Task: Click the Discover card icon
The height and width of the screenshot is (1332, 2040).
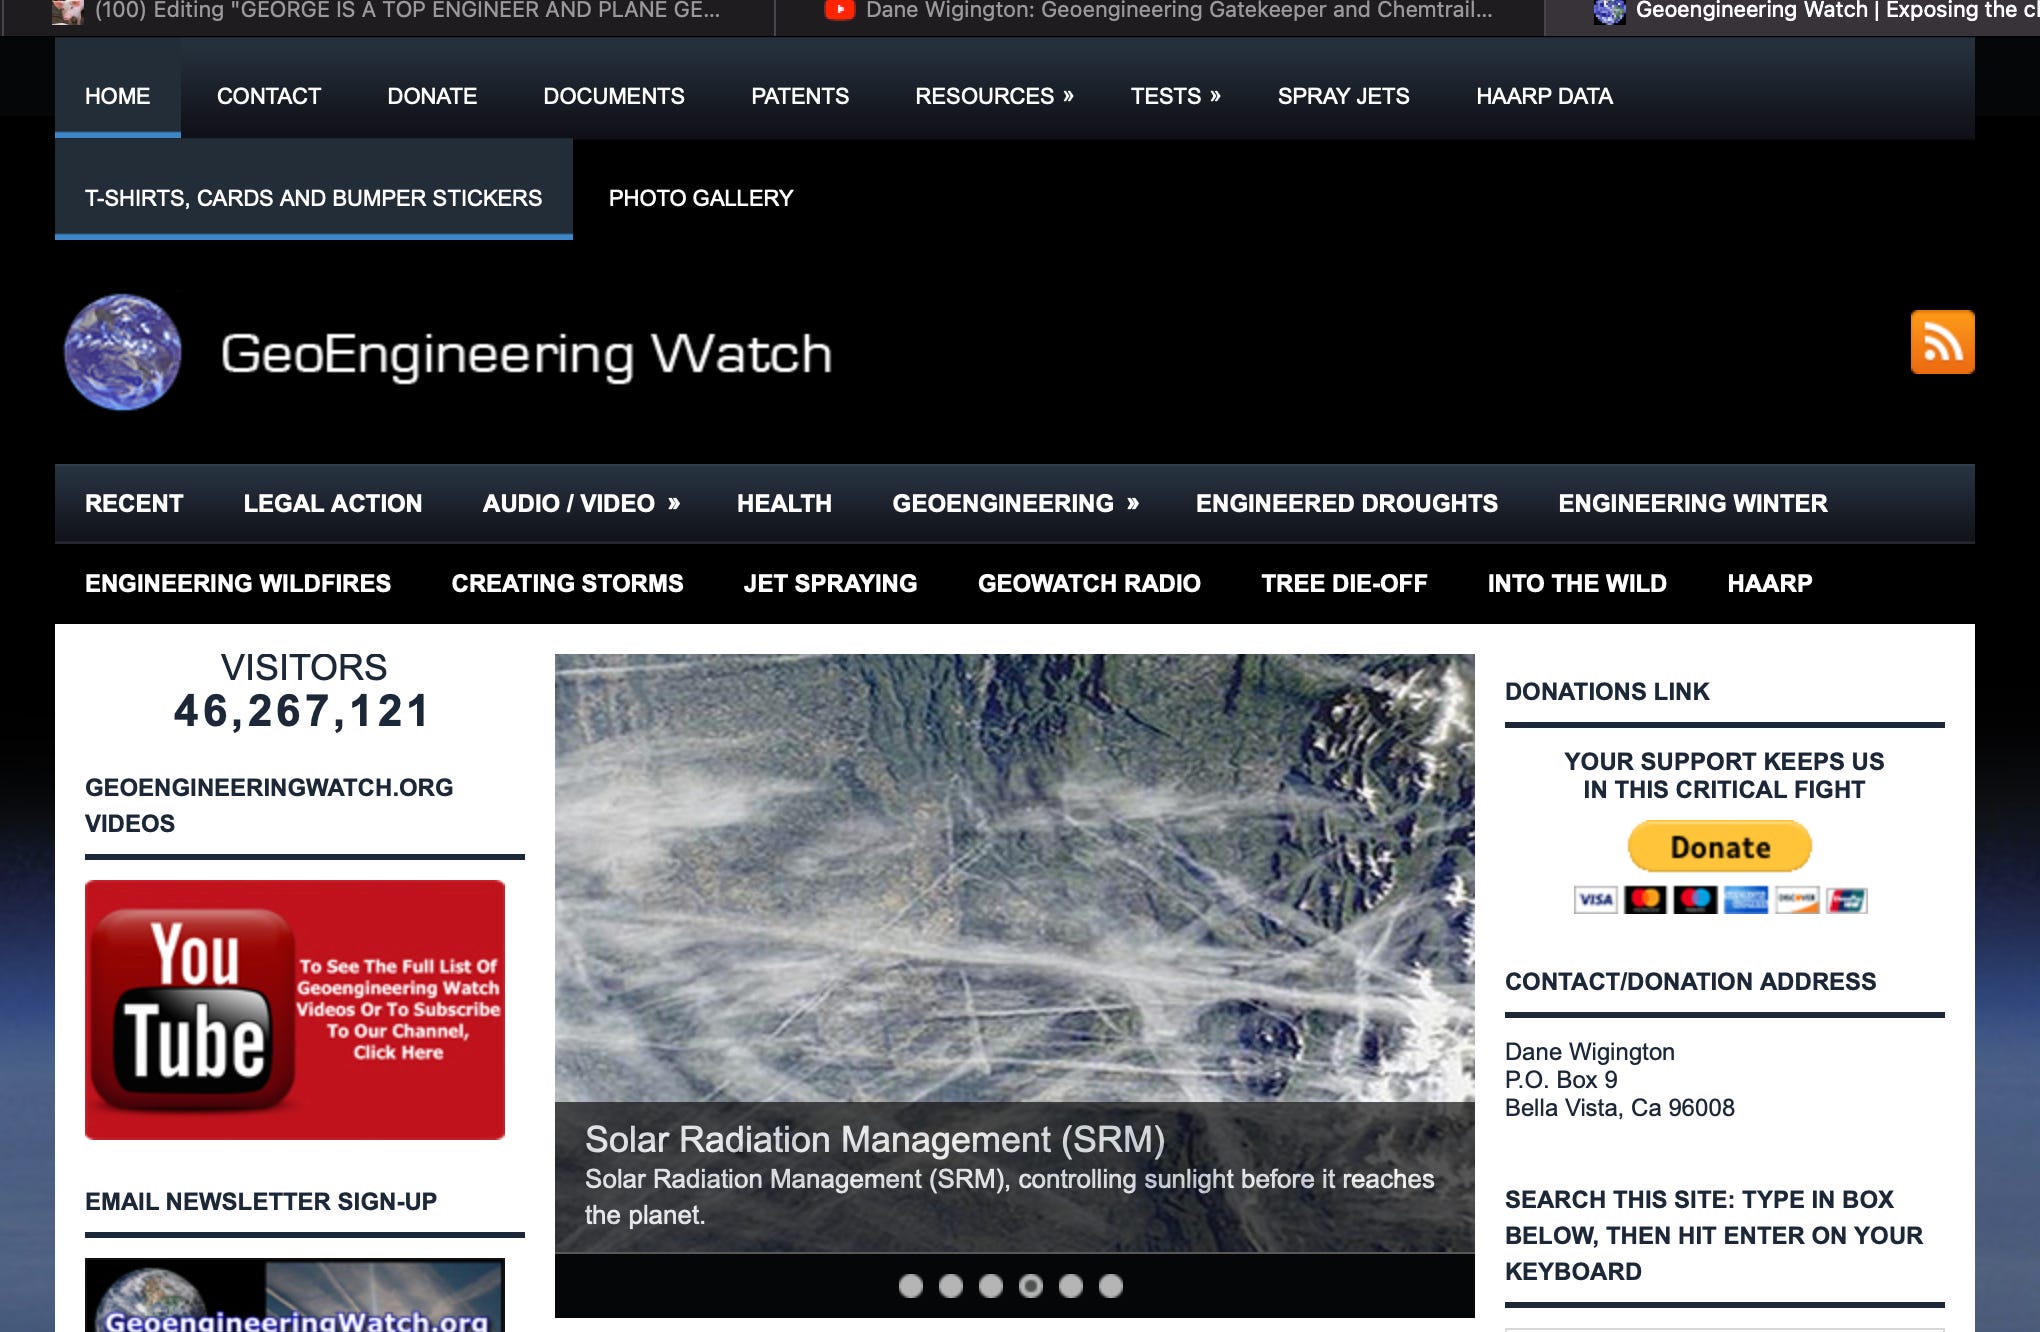Action: point(1796,900)
